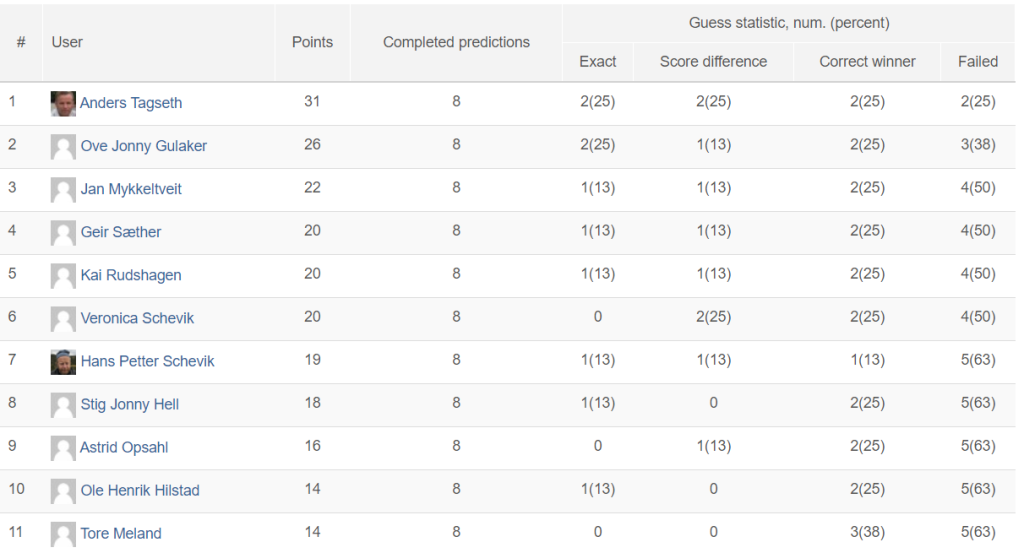Open Ole Henrik Hilstad profile link
This screenshot has width=1024, height=553.
pos(140,491)
